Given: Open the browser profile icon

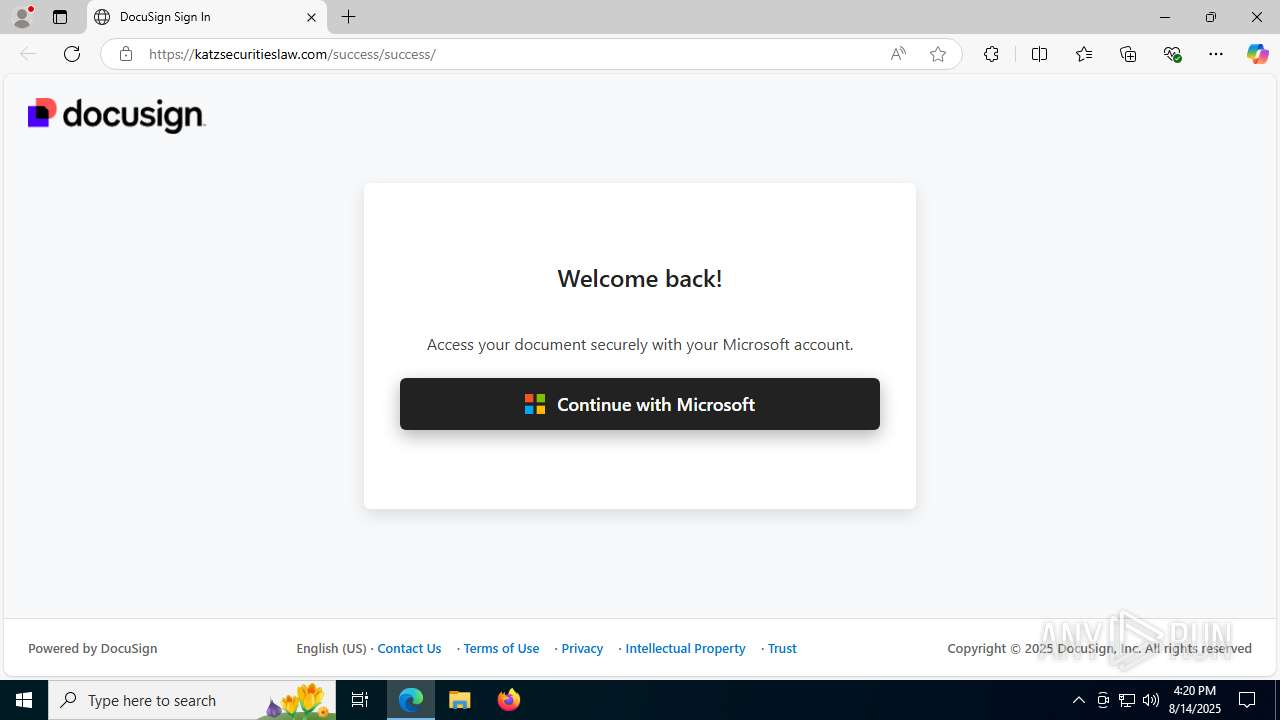Looking at the screenshot, I should [x=22, y=17].
